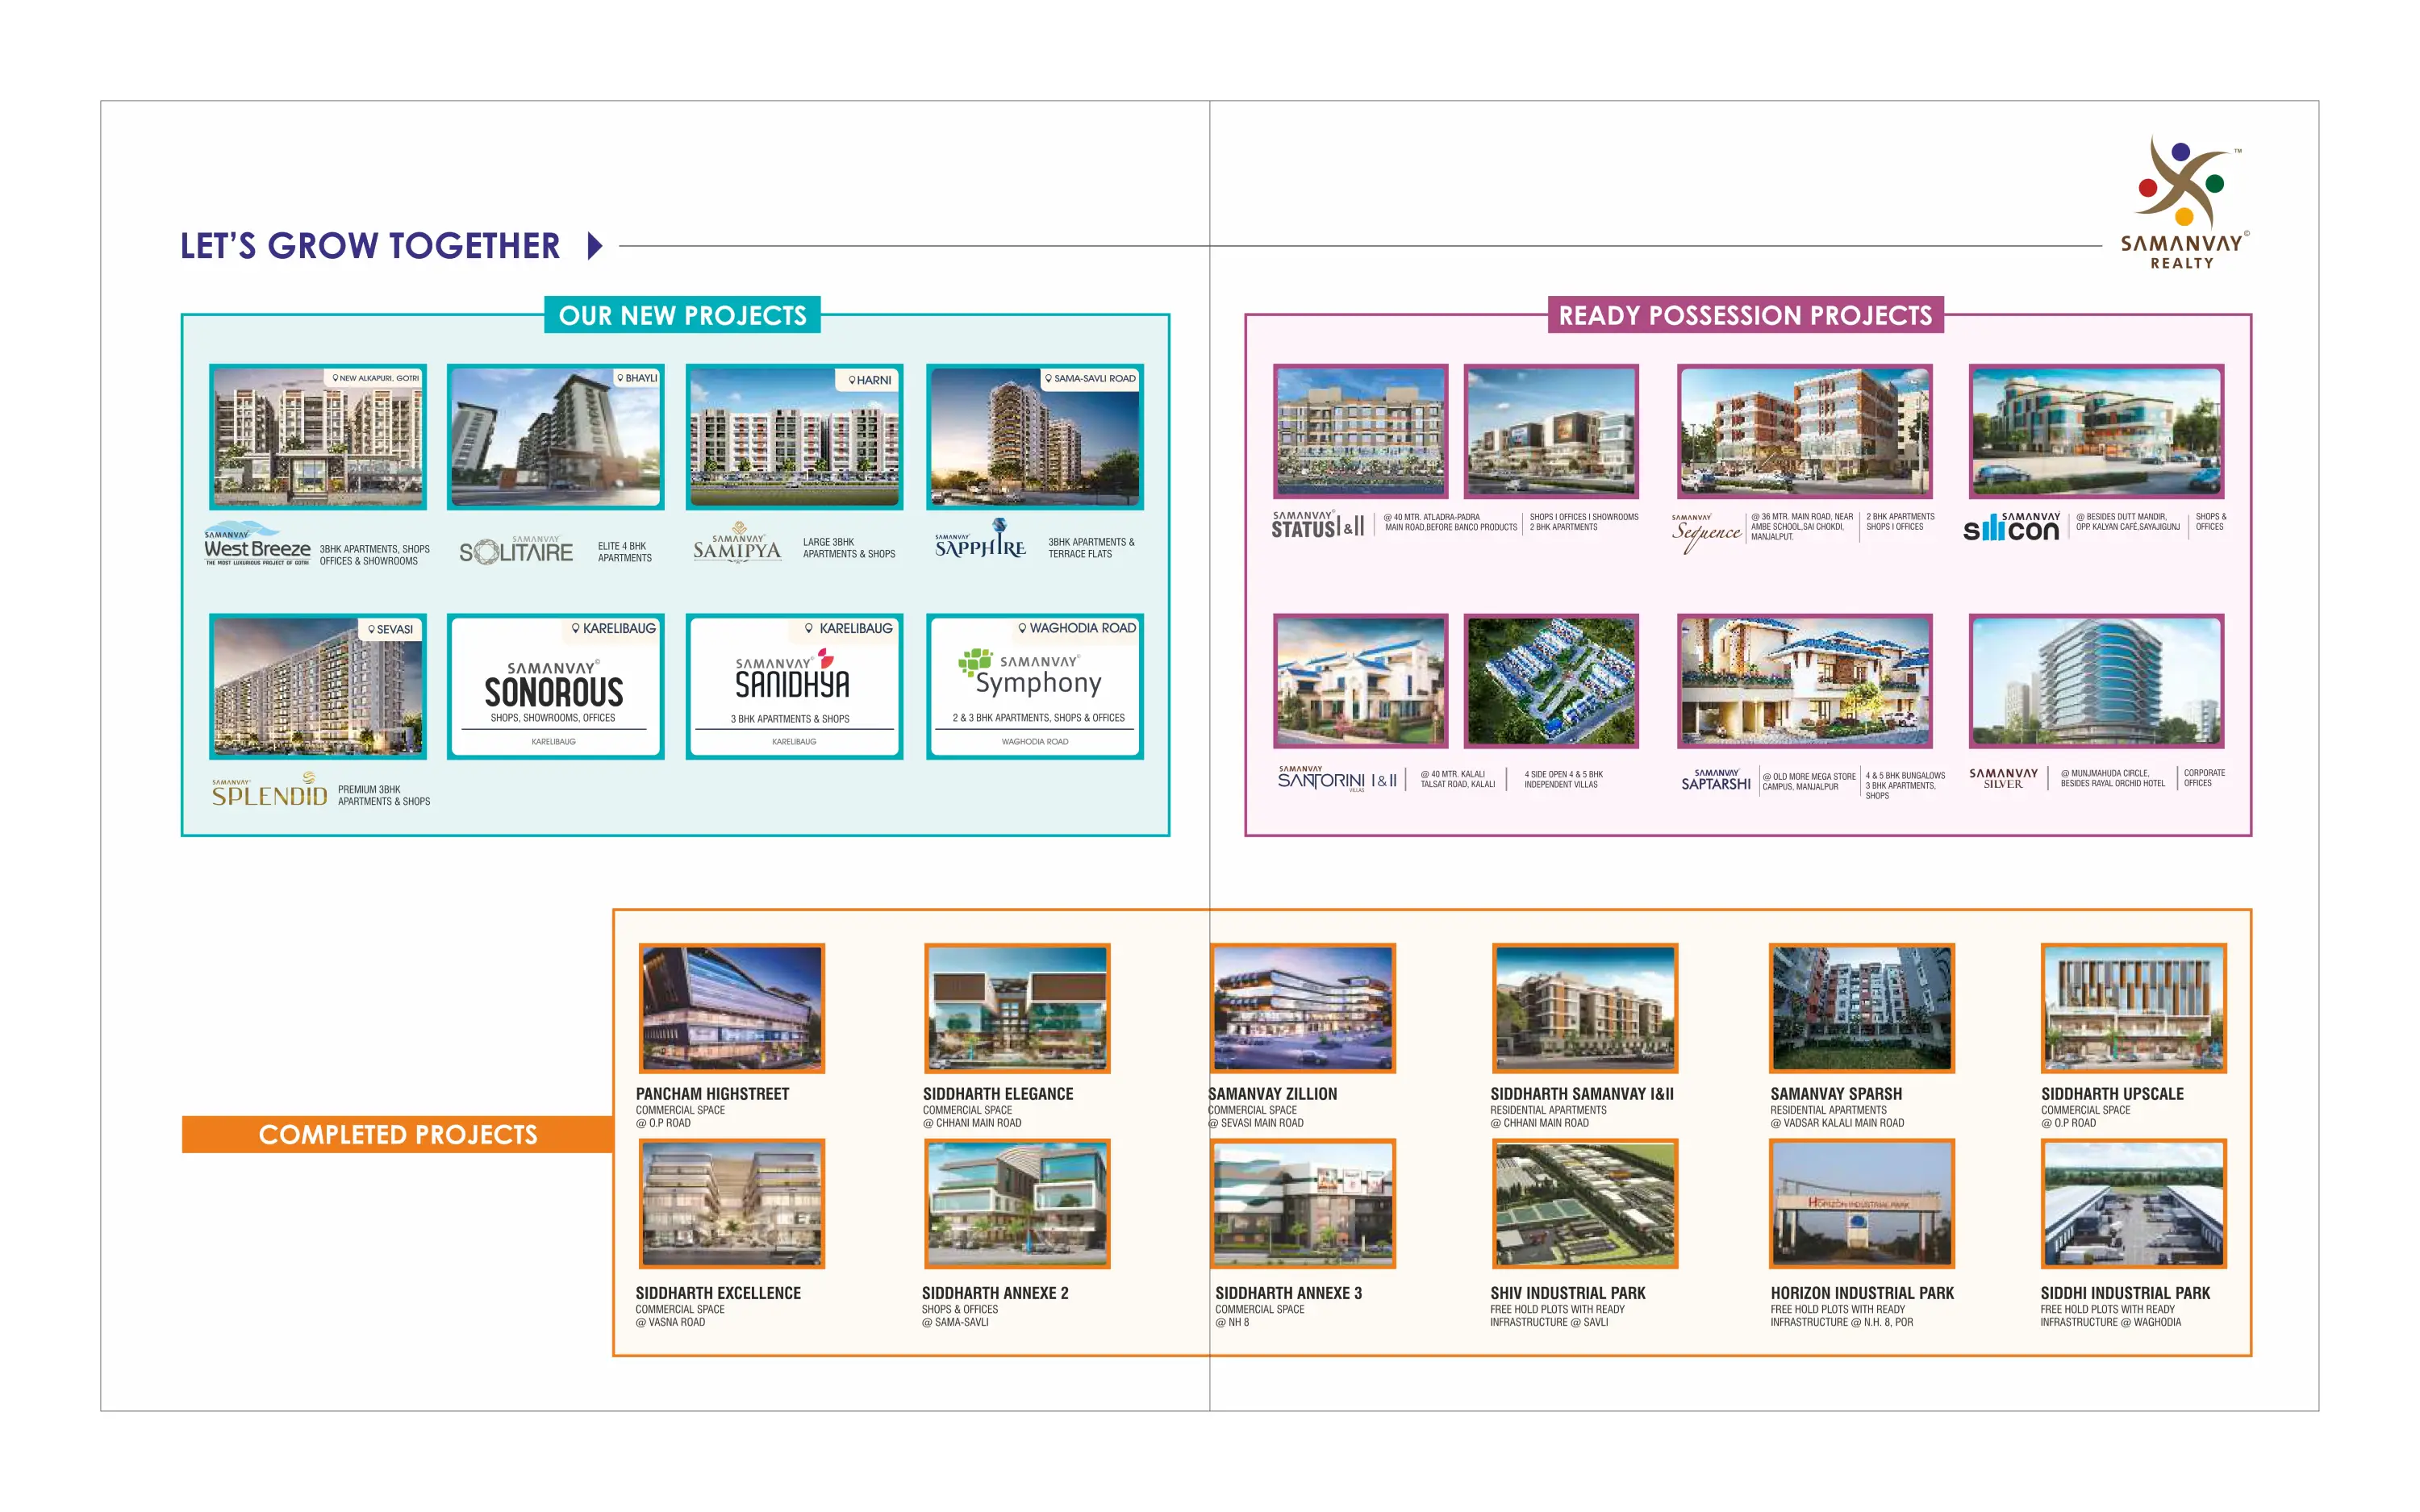Click the Samanvay West Breeze logo
Viewport: 2420px width, 1512px height.
point(257,545)
